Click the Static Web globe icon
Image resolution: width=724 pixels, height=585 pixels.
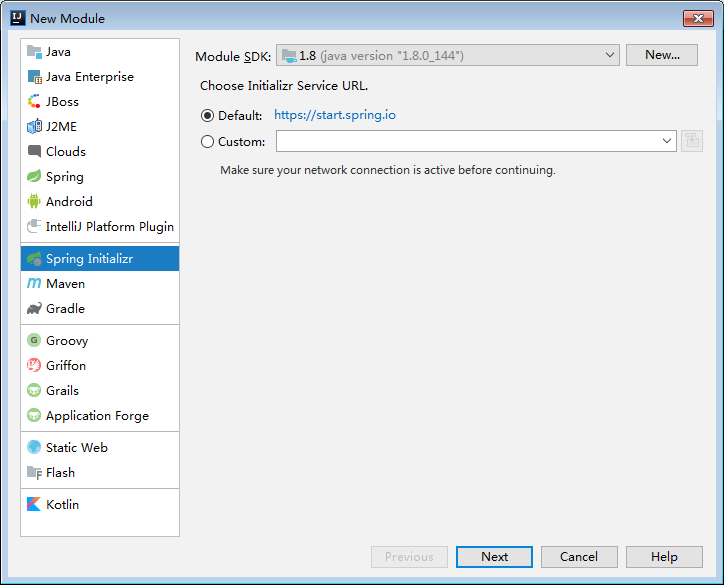click(34, 447)
